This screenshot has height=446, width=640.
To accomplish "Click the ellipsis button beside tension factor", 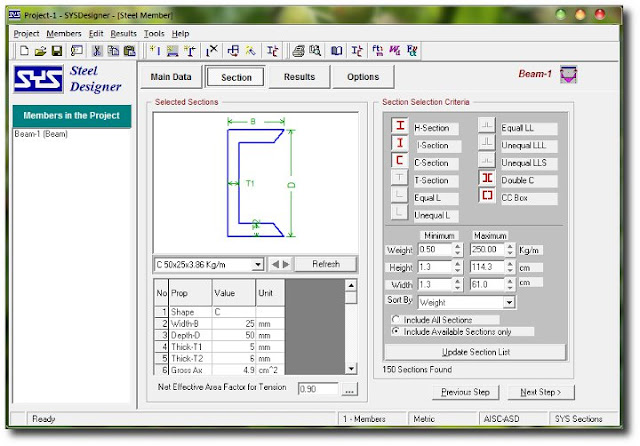I will click(x=349, y=390).
